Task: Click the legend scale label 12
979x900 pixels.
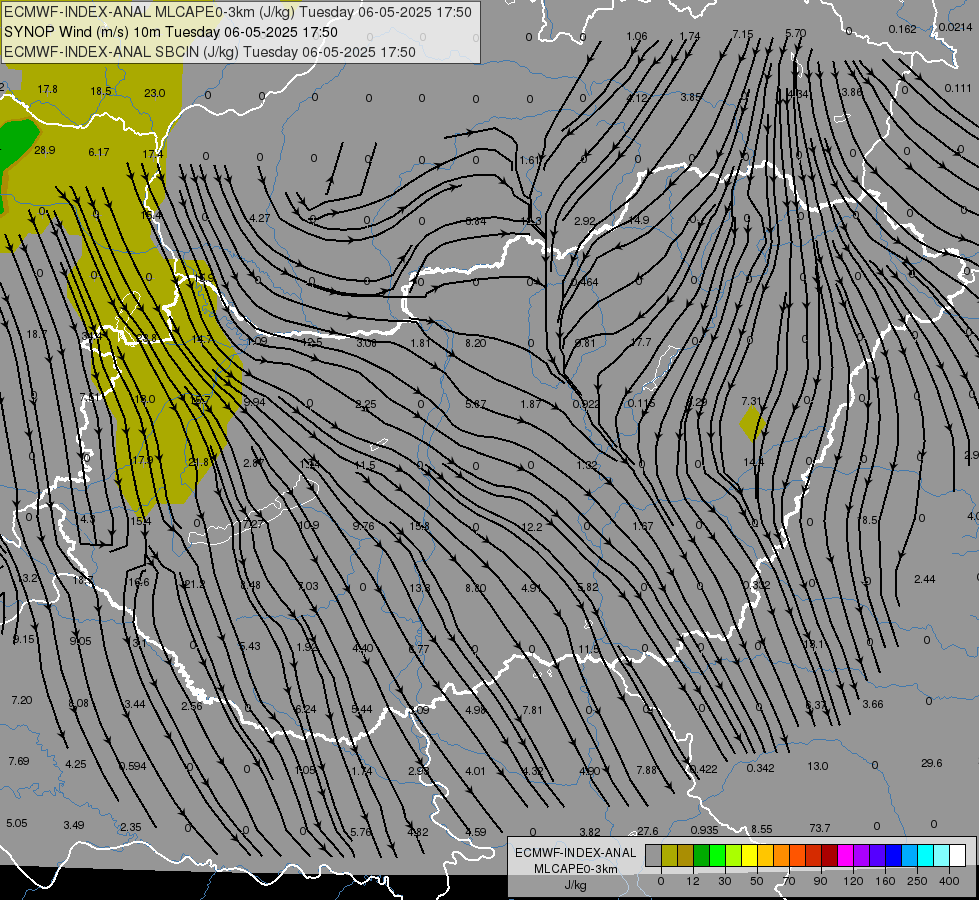Action: 693,881
